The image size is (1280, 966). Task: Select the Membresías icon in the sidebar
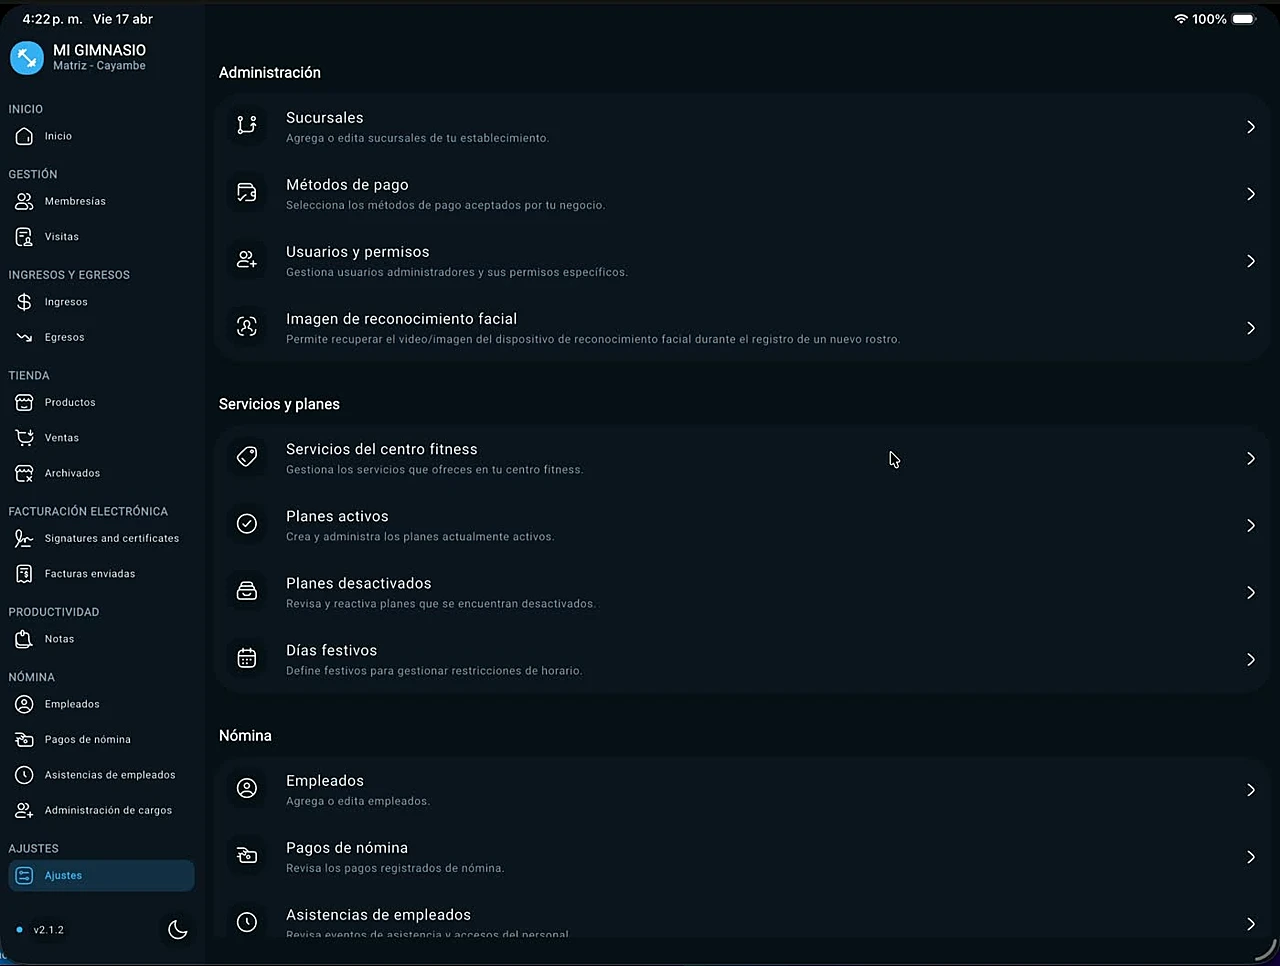(x=23, y=201)
